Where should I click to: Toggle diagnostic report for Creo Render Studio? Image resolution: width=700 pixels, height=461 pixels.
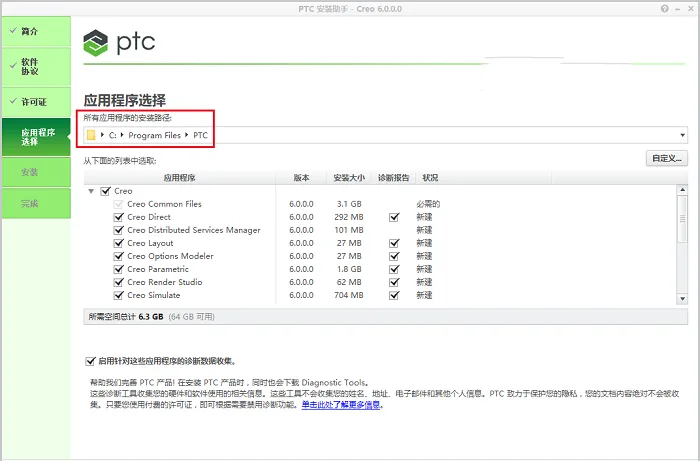(x=394, y=282)
